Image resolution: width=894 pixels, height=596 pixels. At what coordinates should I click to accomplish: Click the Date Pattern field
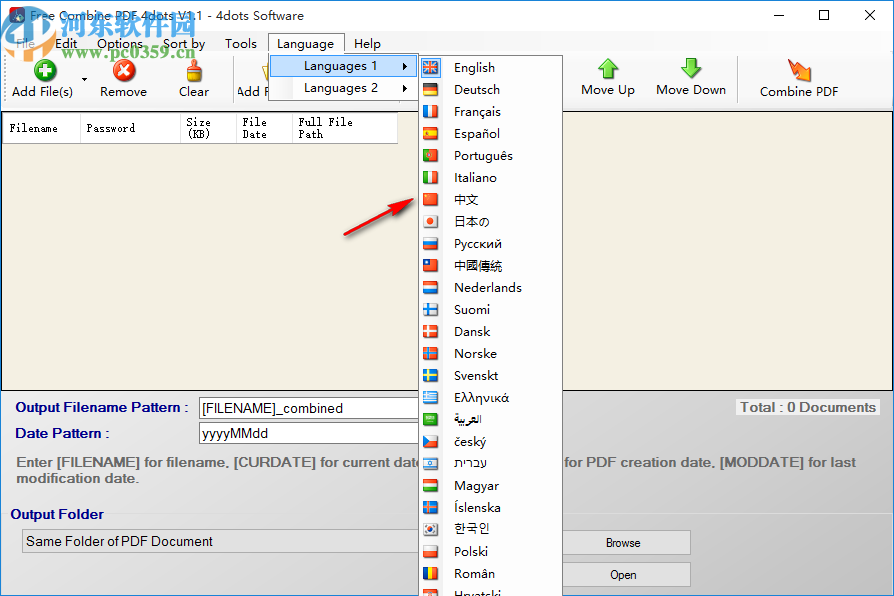[x=308, y=433]
